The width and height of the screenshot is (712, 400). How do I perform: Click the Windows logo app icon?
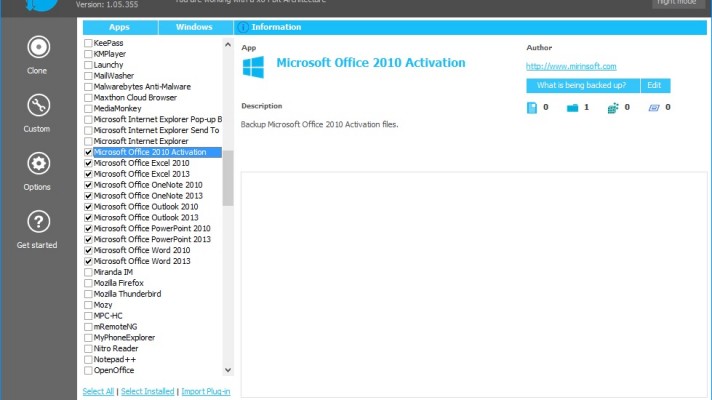click(253, 67)
